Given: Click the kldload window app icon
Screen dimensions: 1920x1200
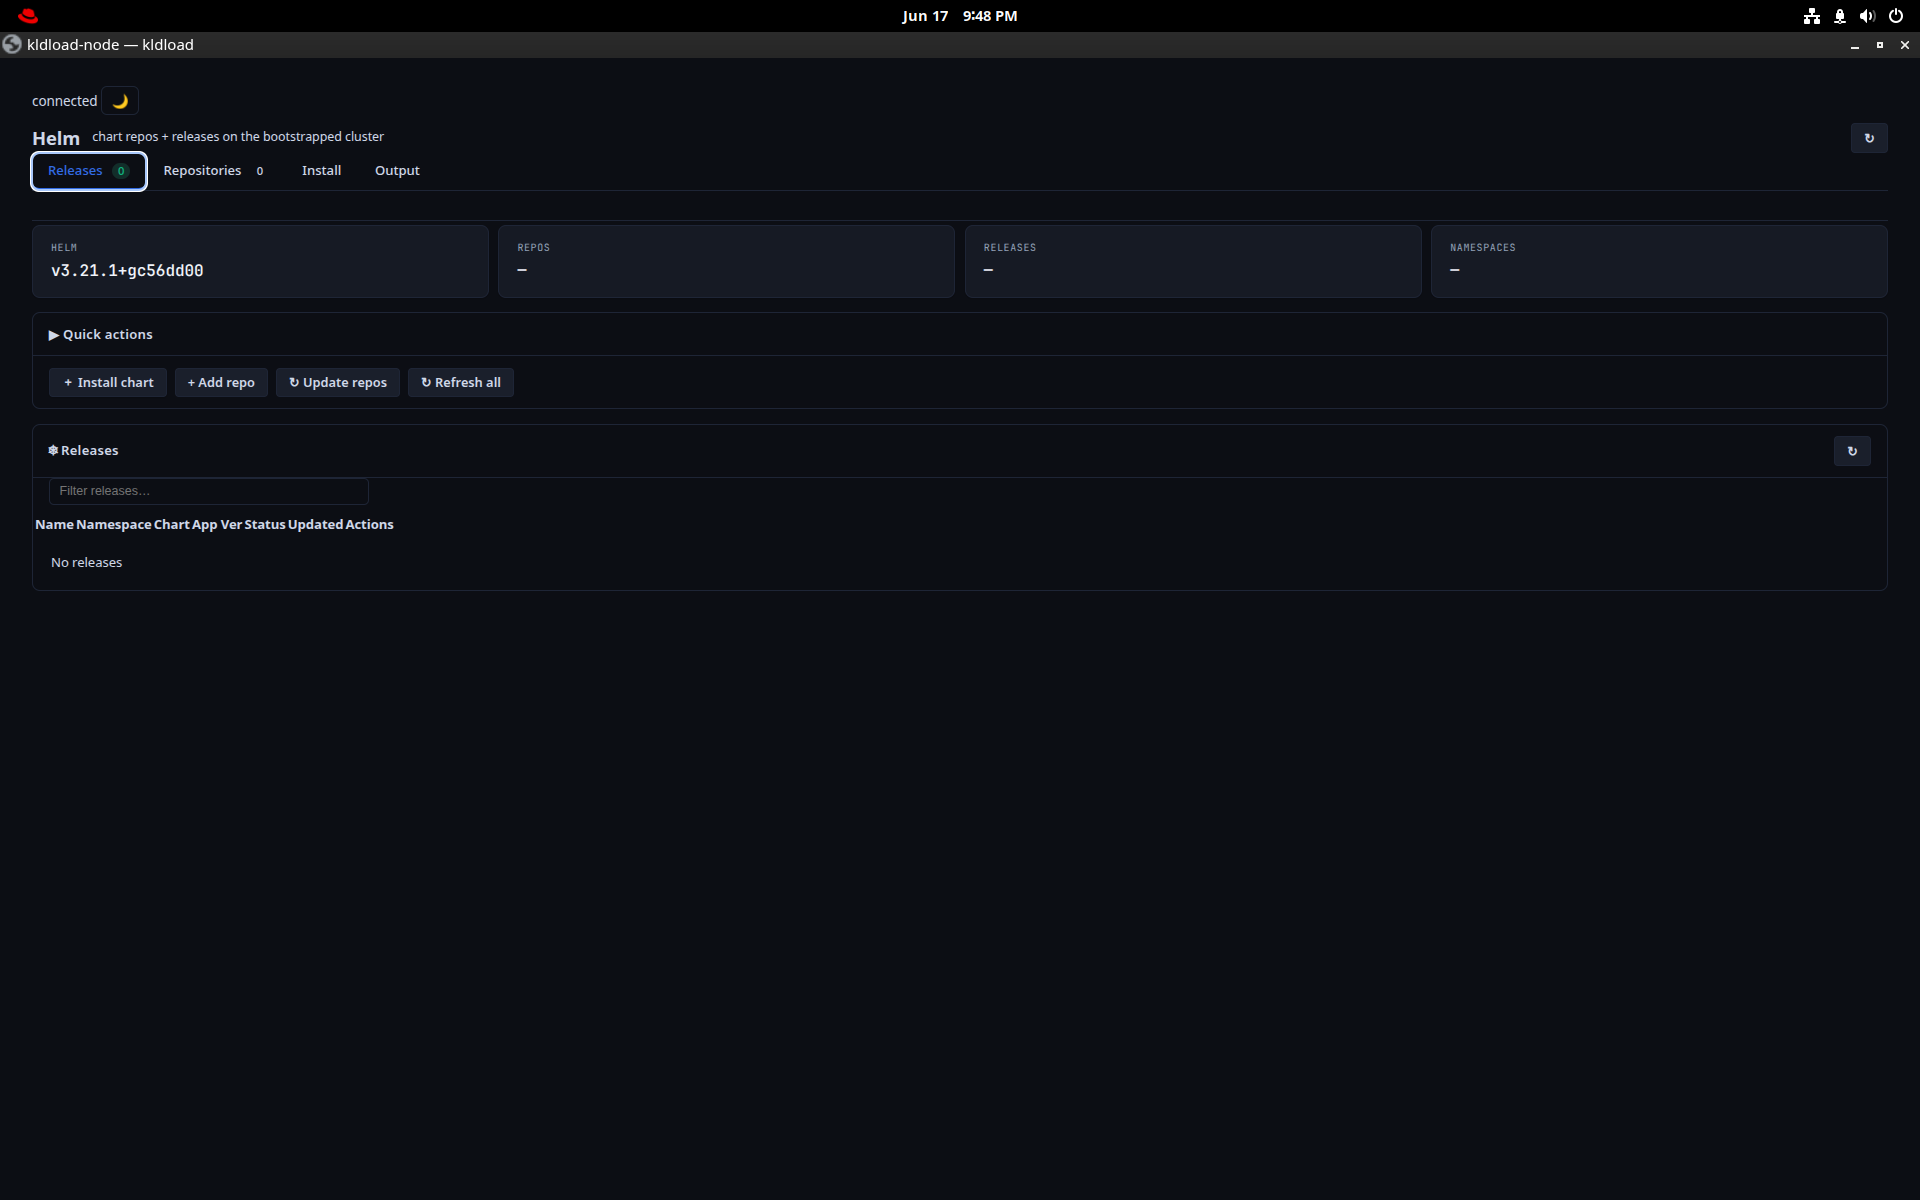Looking at the screenshot, I should pyautogui.click(x=12, y=45).
